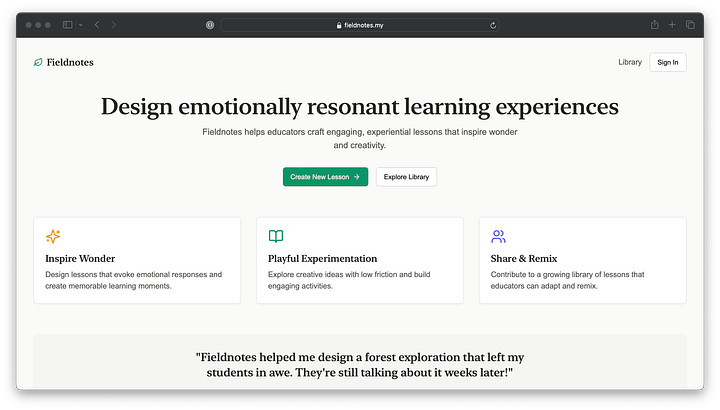
Task: Open the browser share icon
Action: click(654, 24)
